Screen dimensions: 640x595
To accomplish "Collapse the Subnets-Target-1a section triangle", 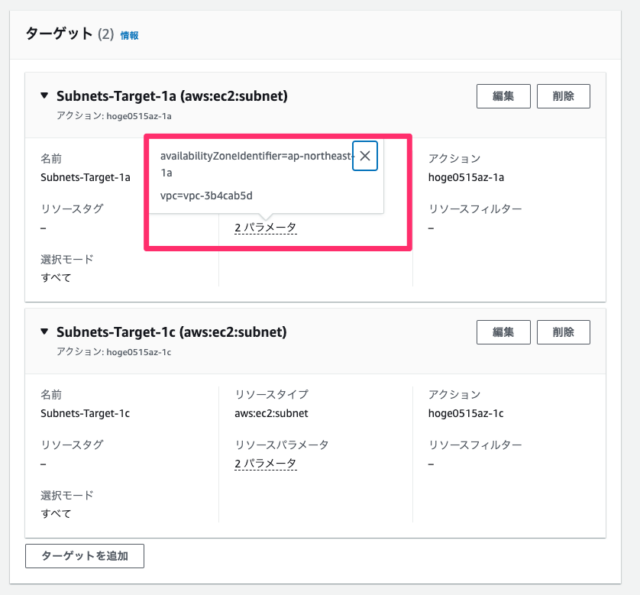I will click(x=44, y=95).
